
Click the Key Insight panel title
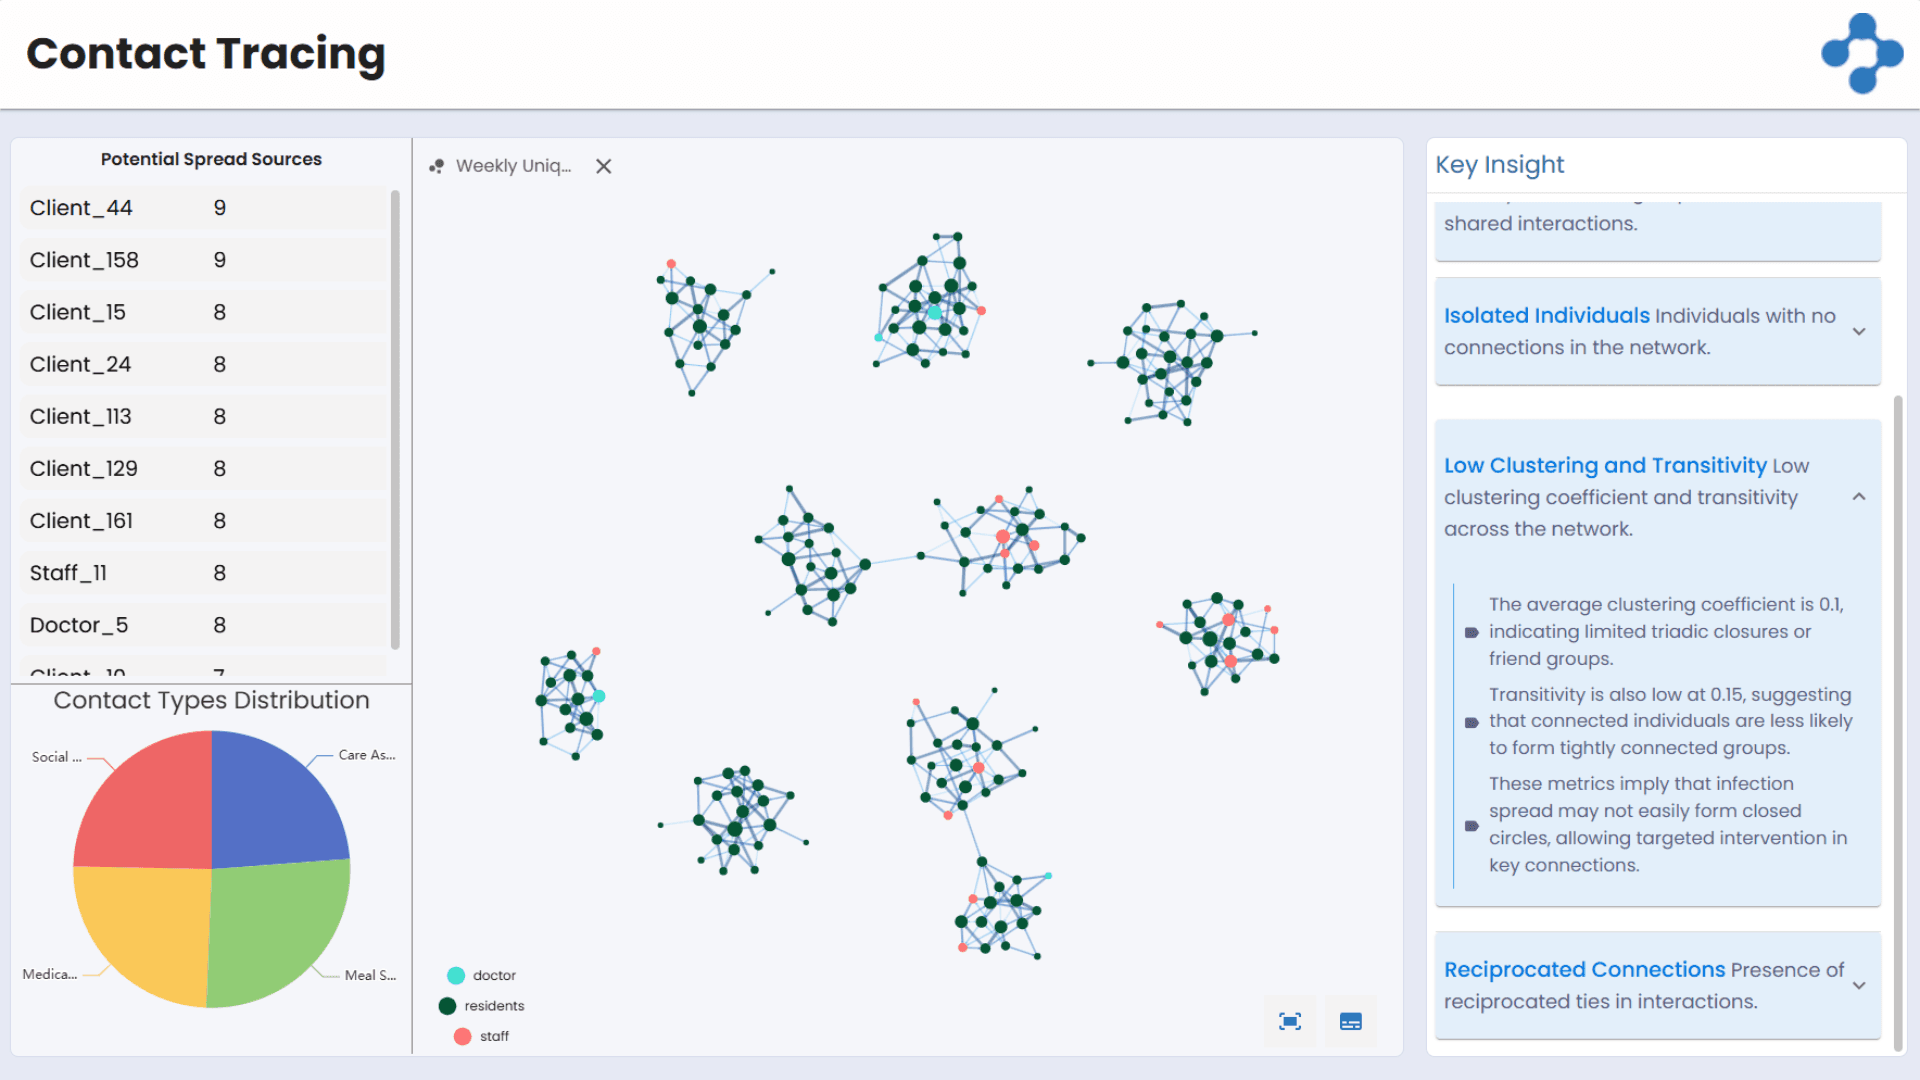pos(1499,165)
